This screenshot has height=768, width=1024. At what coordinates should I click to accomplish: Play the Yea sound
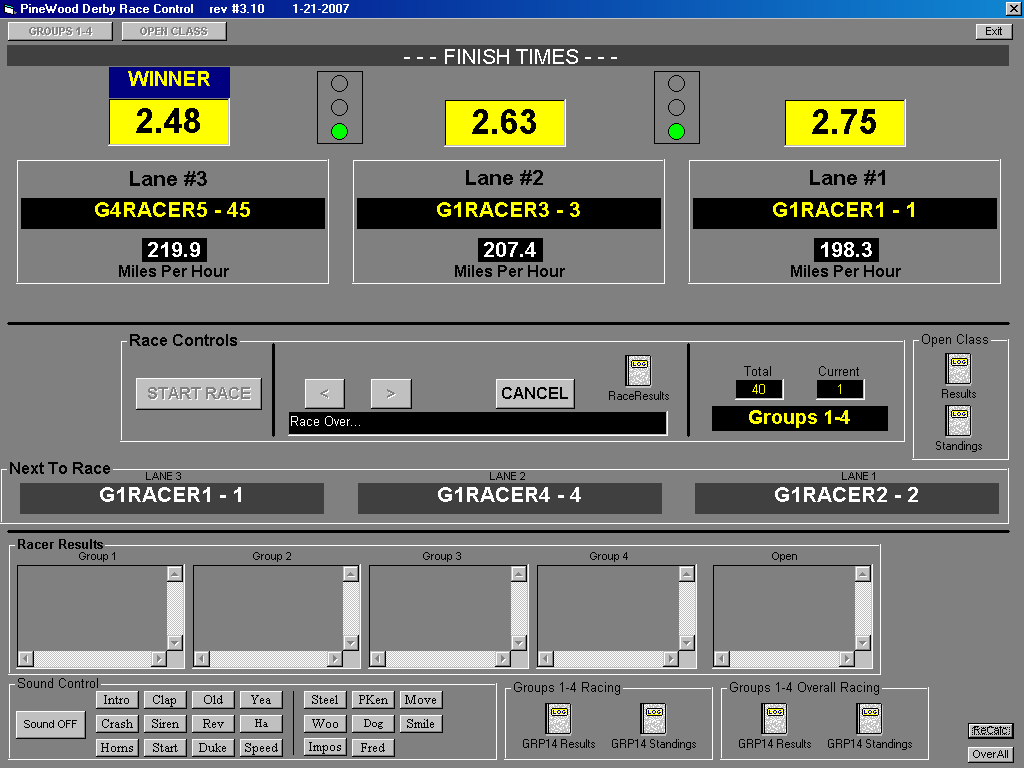[x=261, y=700]
